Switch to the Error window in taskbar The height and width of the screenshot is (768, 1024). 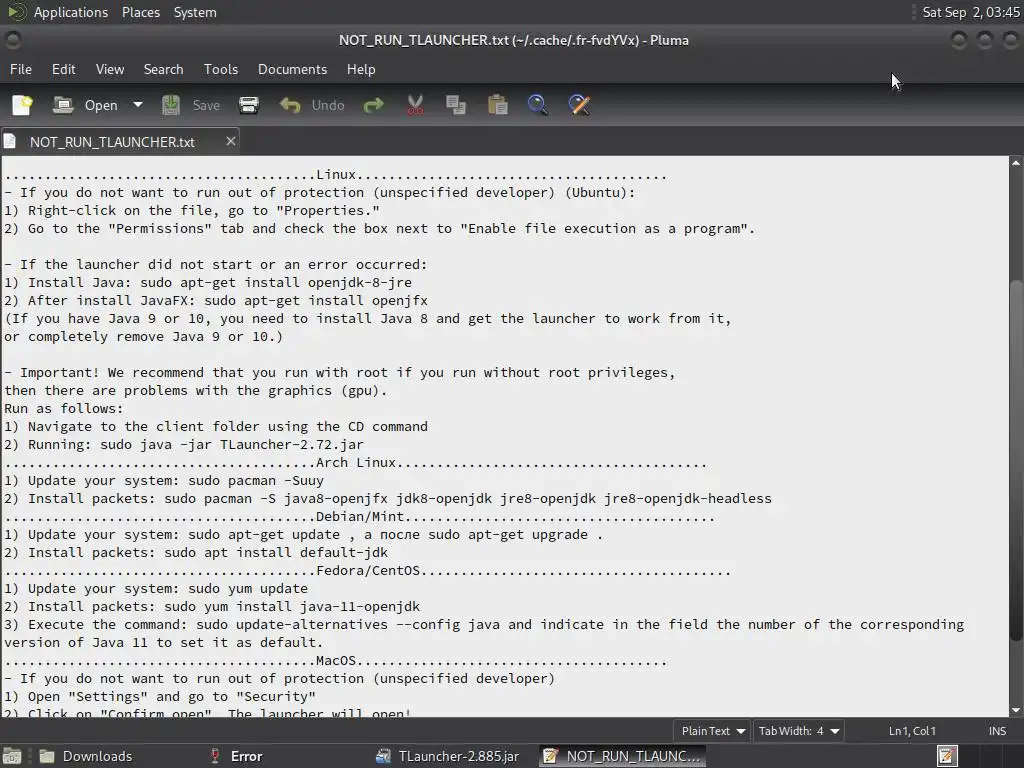click(236, 756)
